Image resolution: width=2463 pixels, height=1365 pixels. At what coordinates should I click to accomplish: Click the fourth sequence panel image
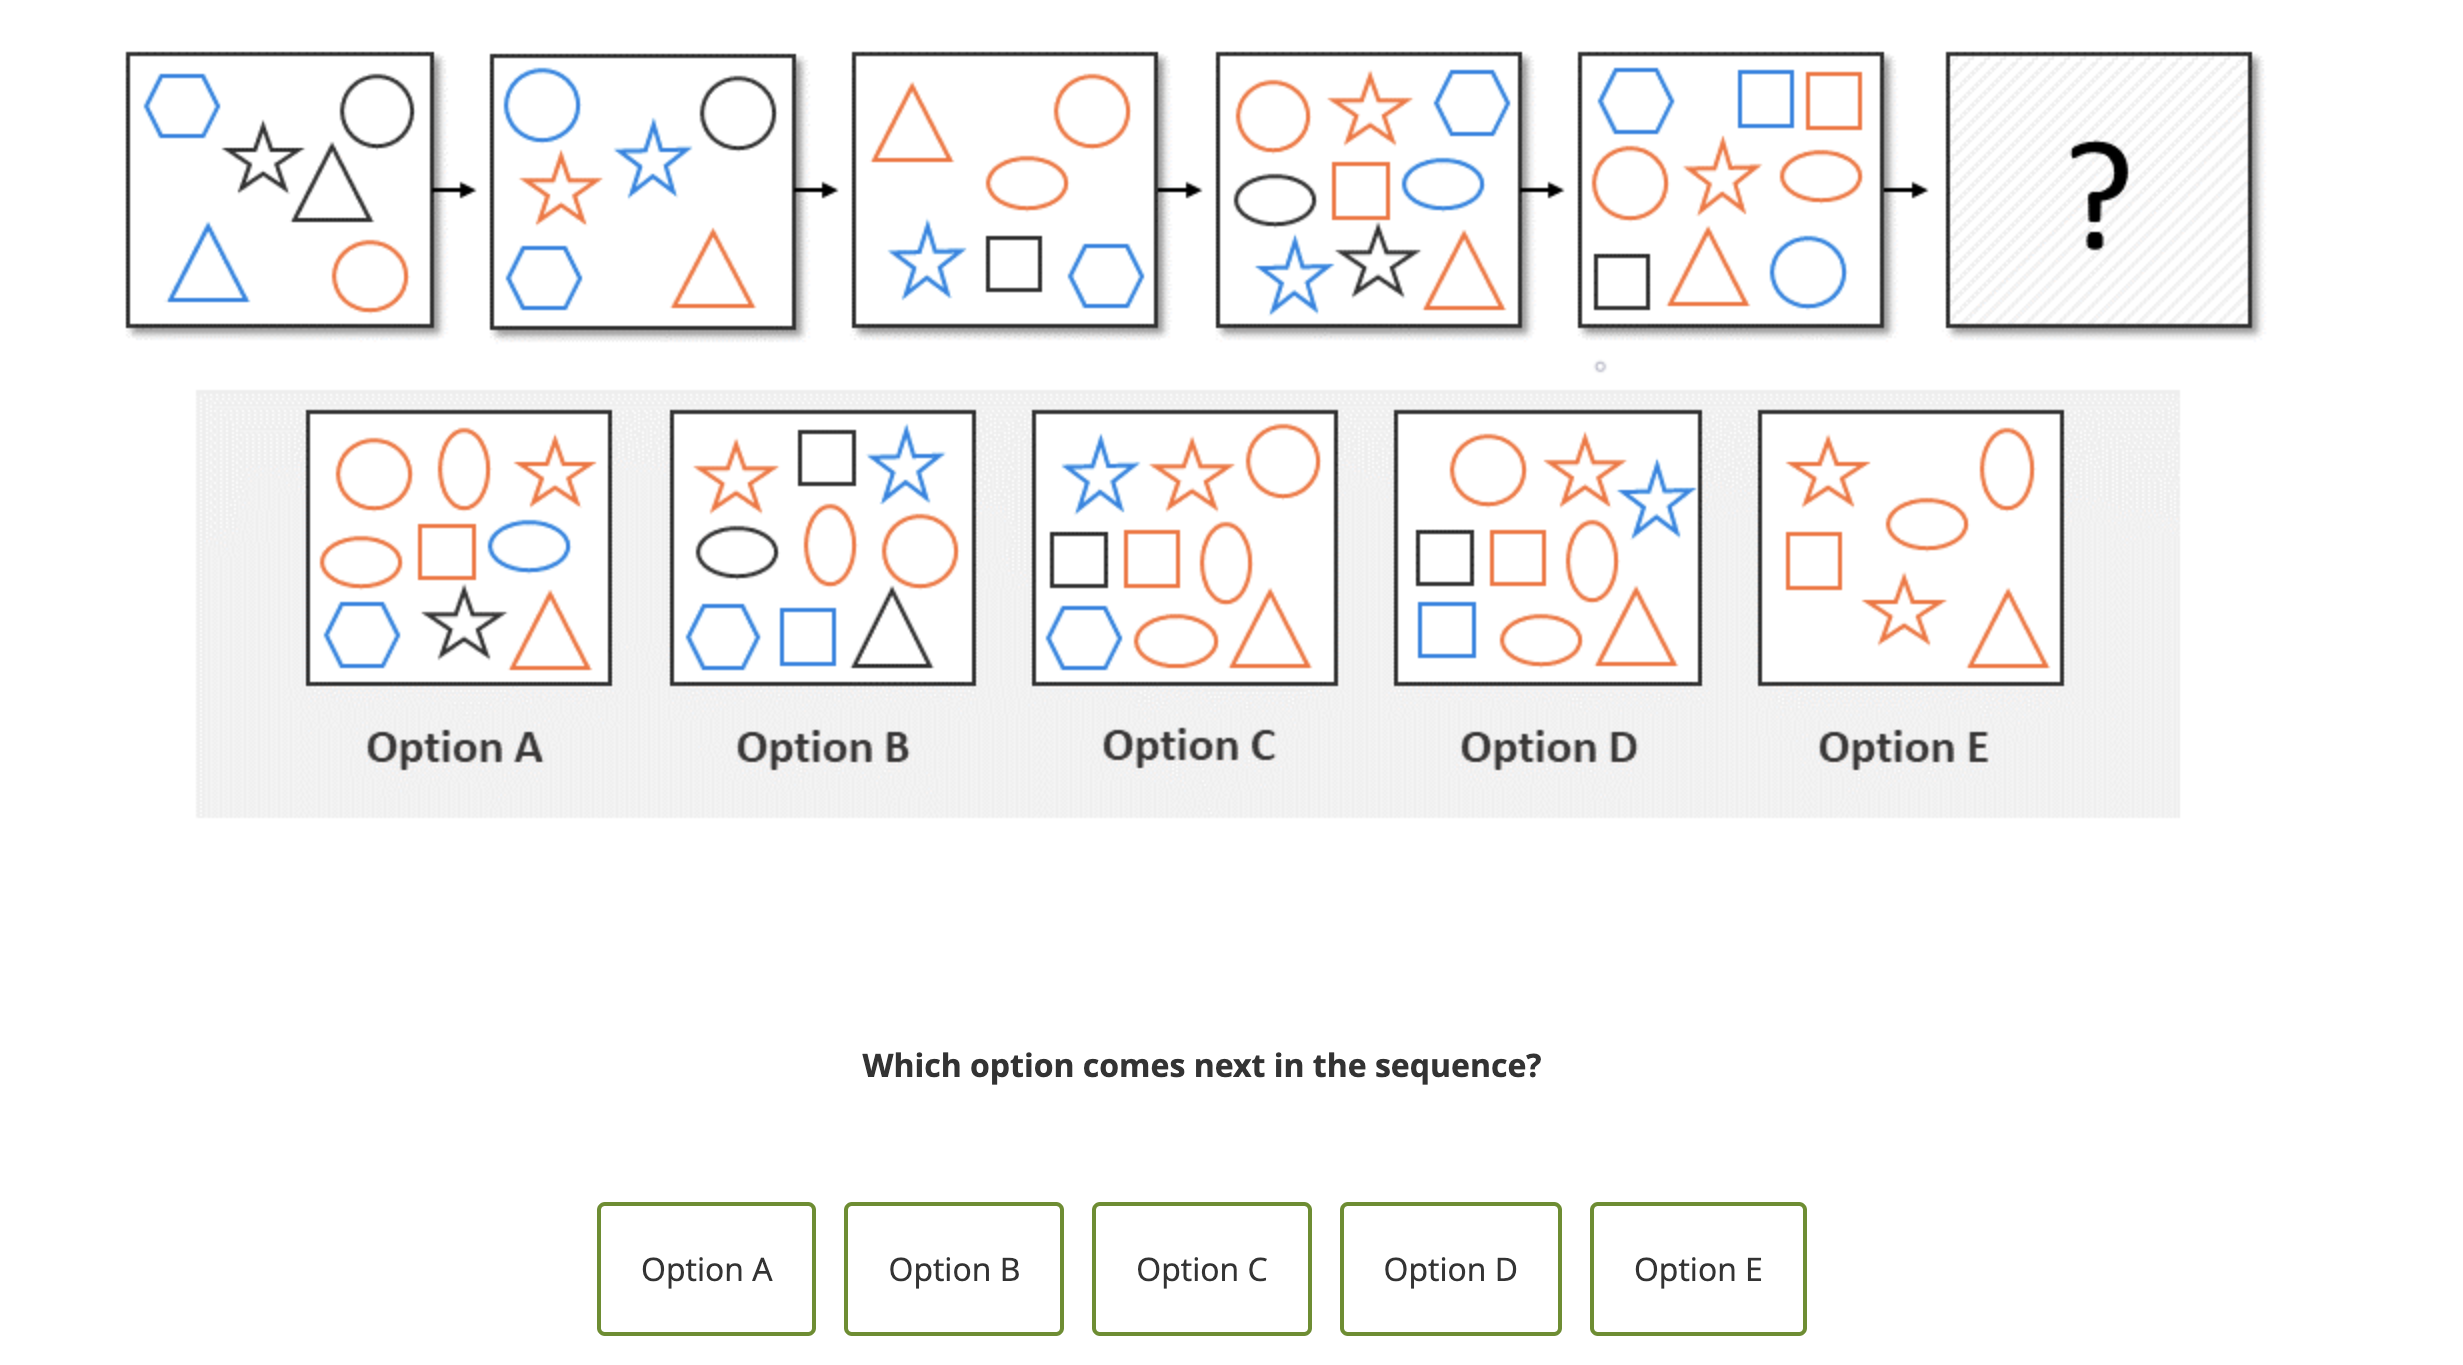[x=1369, y=190]
